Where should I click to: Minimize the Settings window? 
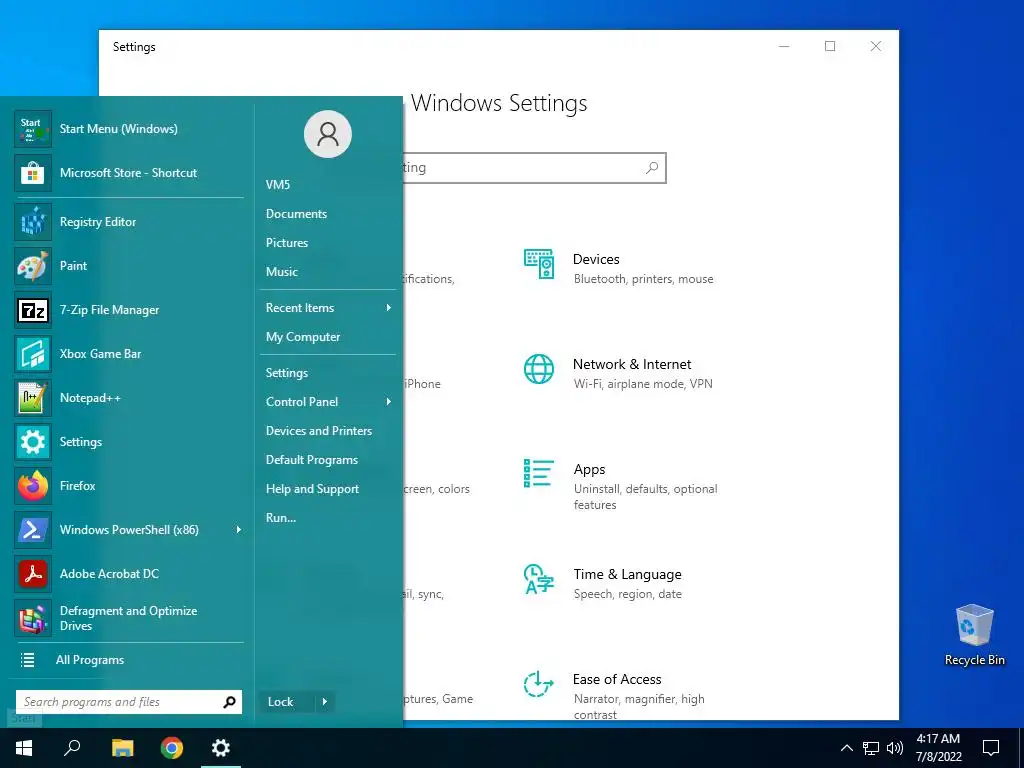[784, 46]
